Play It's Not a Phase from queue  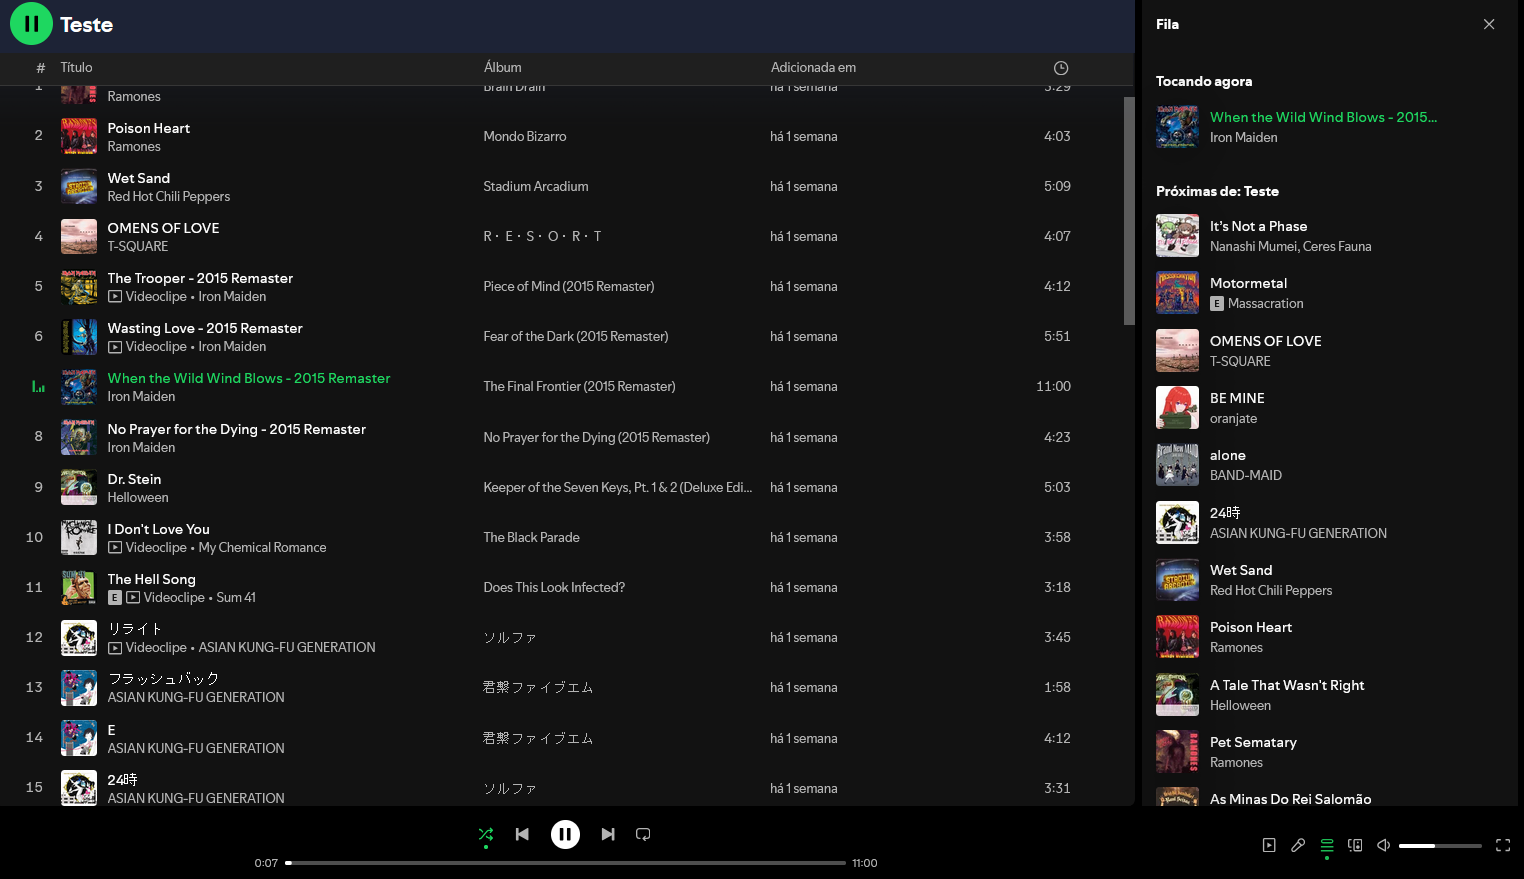[x=1258, y=226]
